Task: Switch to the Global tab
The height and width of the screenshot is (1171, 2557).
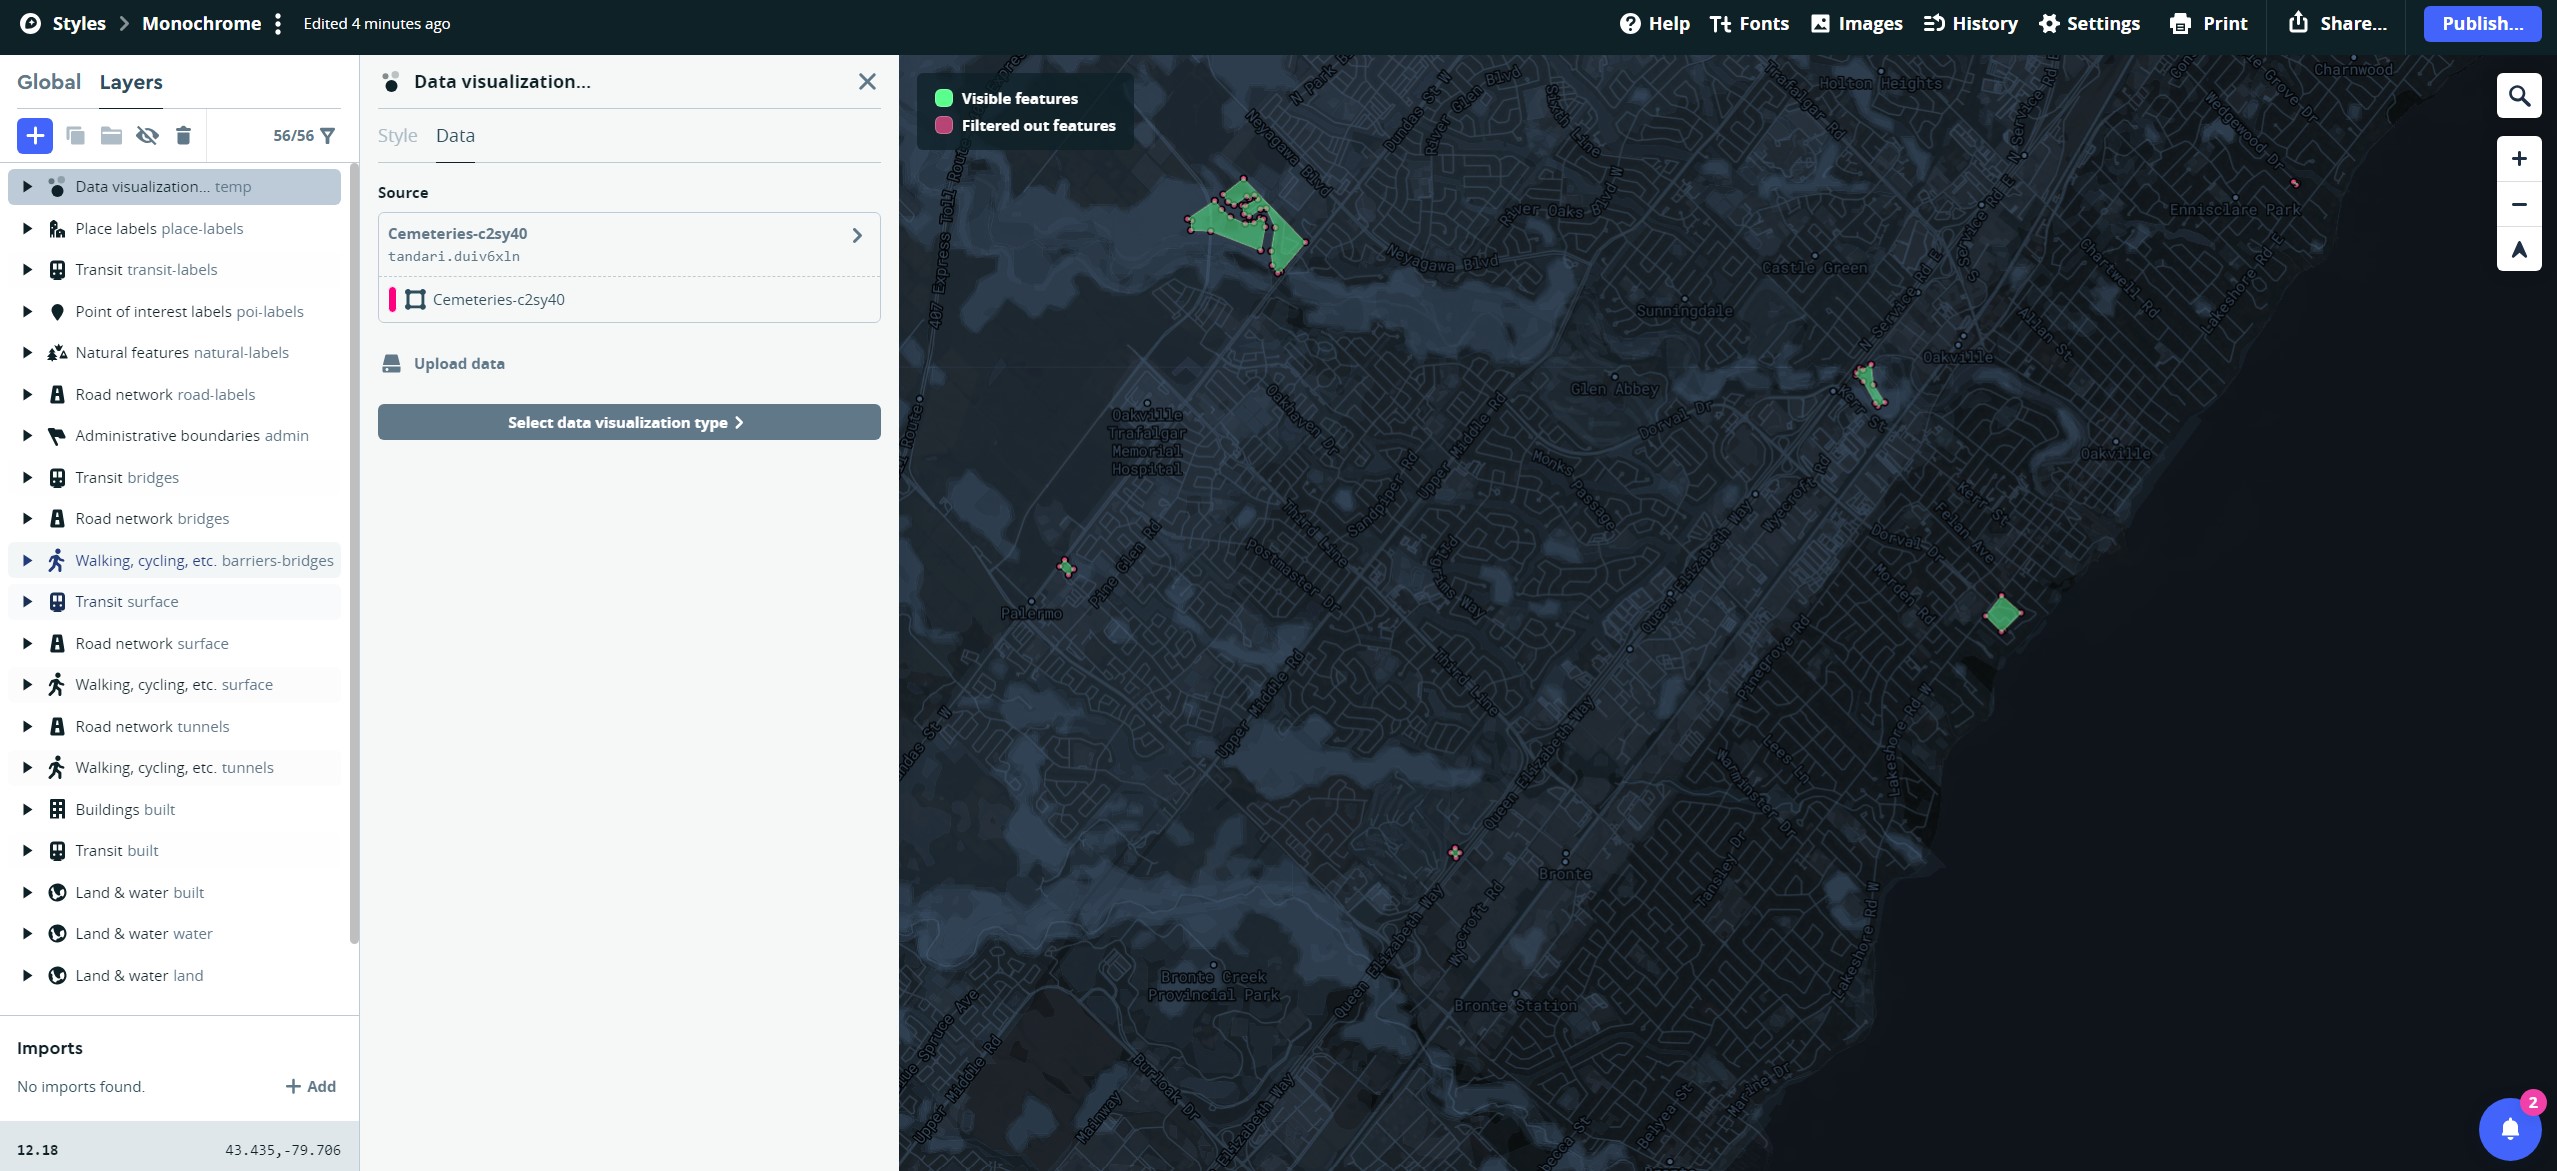Action: (49, 81)
